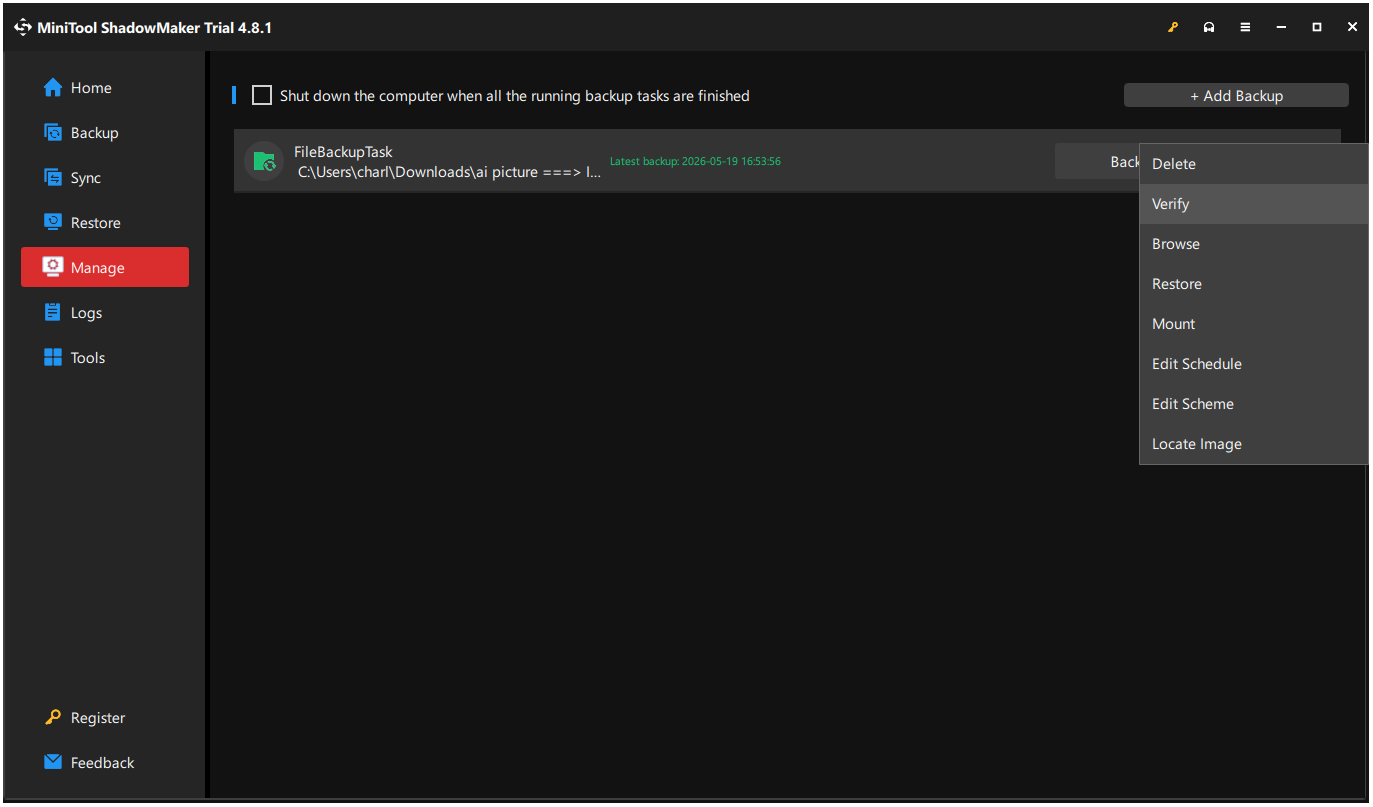Click the Logs clipboard icon in sidebar
This screenshot has height=807, width=1373.
[53, 313]
